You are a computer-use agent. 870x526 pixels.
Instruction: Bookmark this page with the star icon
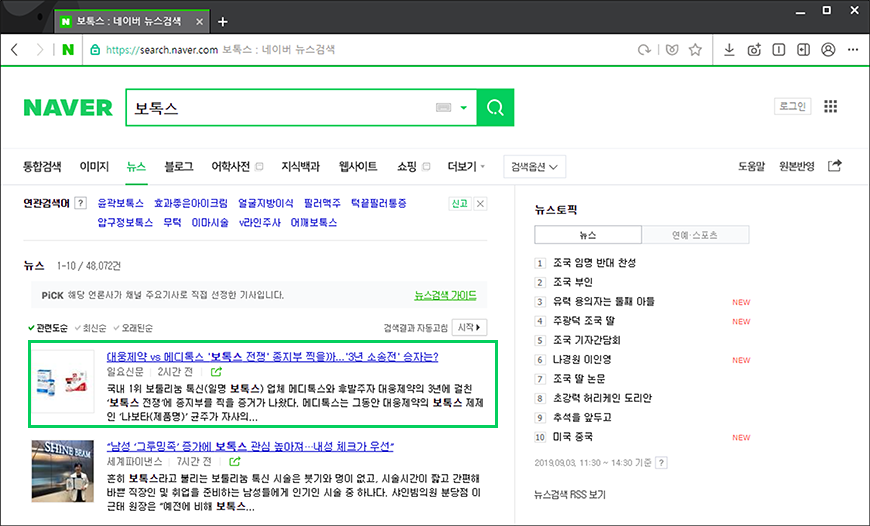point(695,50)
